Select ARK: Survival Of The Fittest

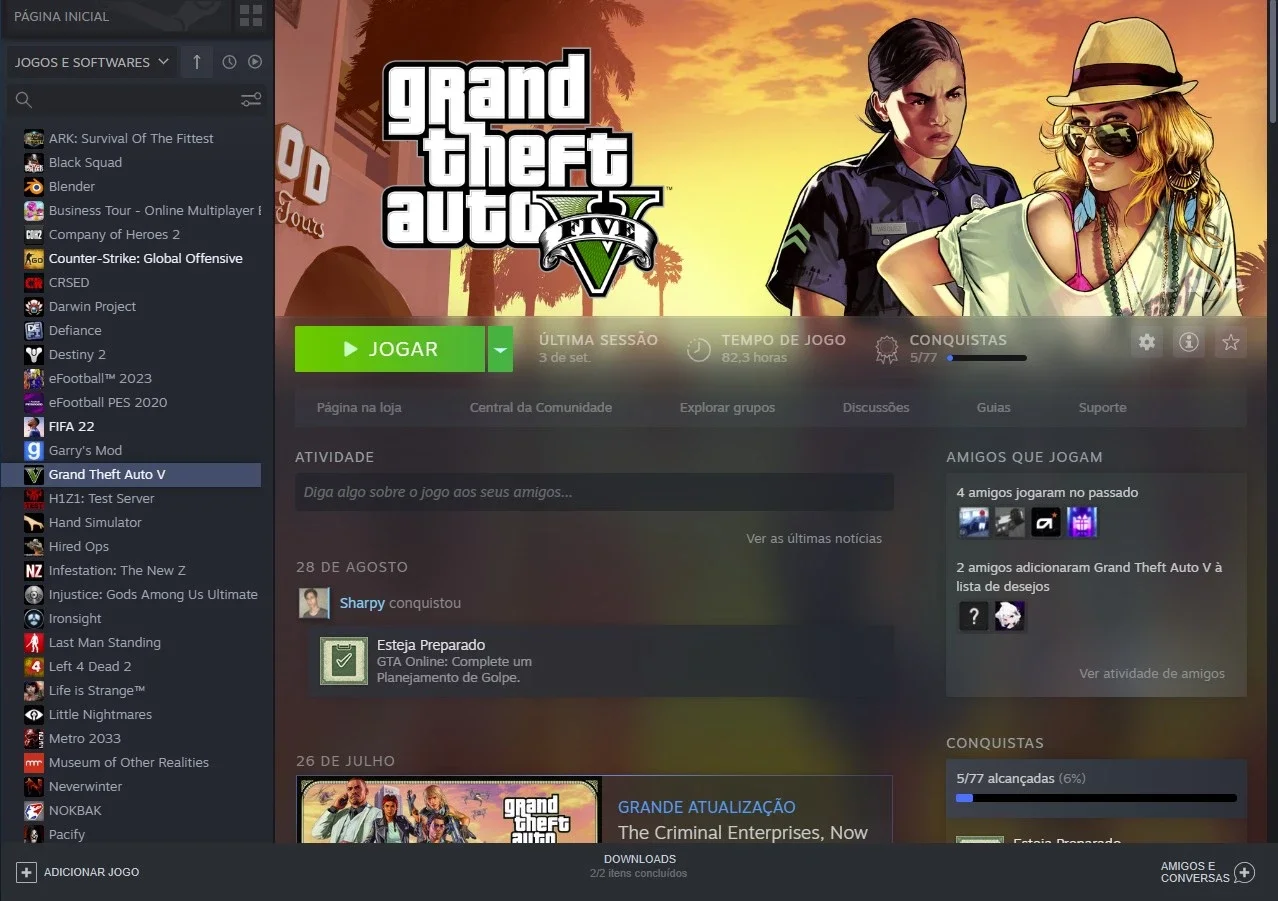tap(131, 138)
